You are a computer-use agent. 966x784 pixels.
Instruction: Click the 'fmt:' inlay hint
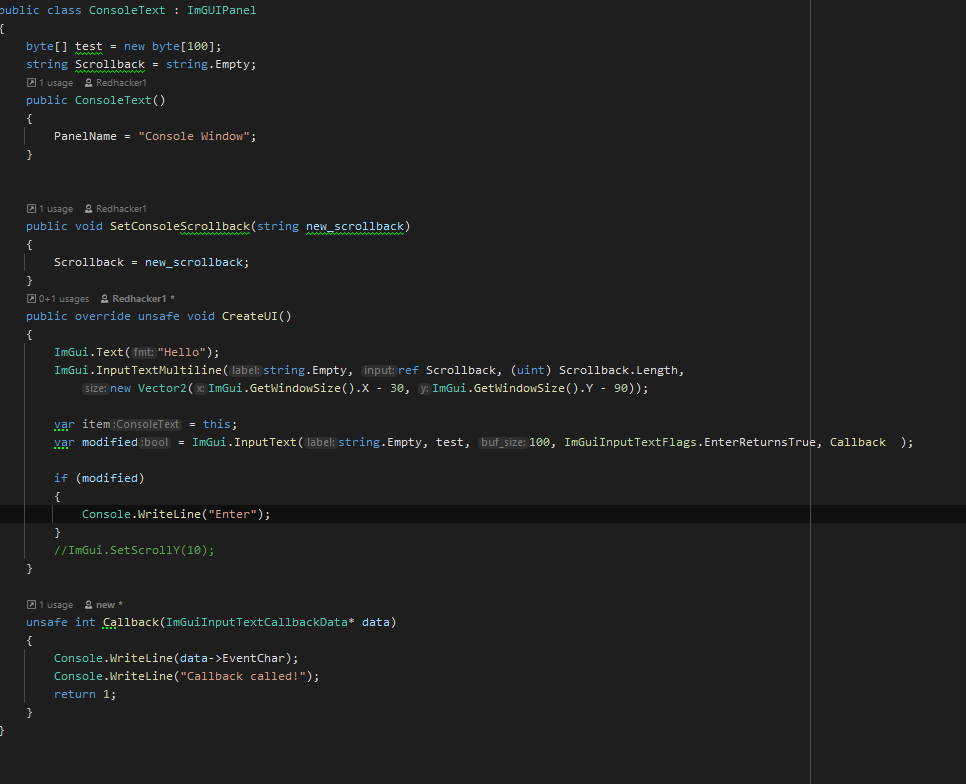pos(143,352)
